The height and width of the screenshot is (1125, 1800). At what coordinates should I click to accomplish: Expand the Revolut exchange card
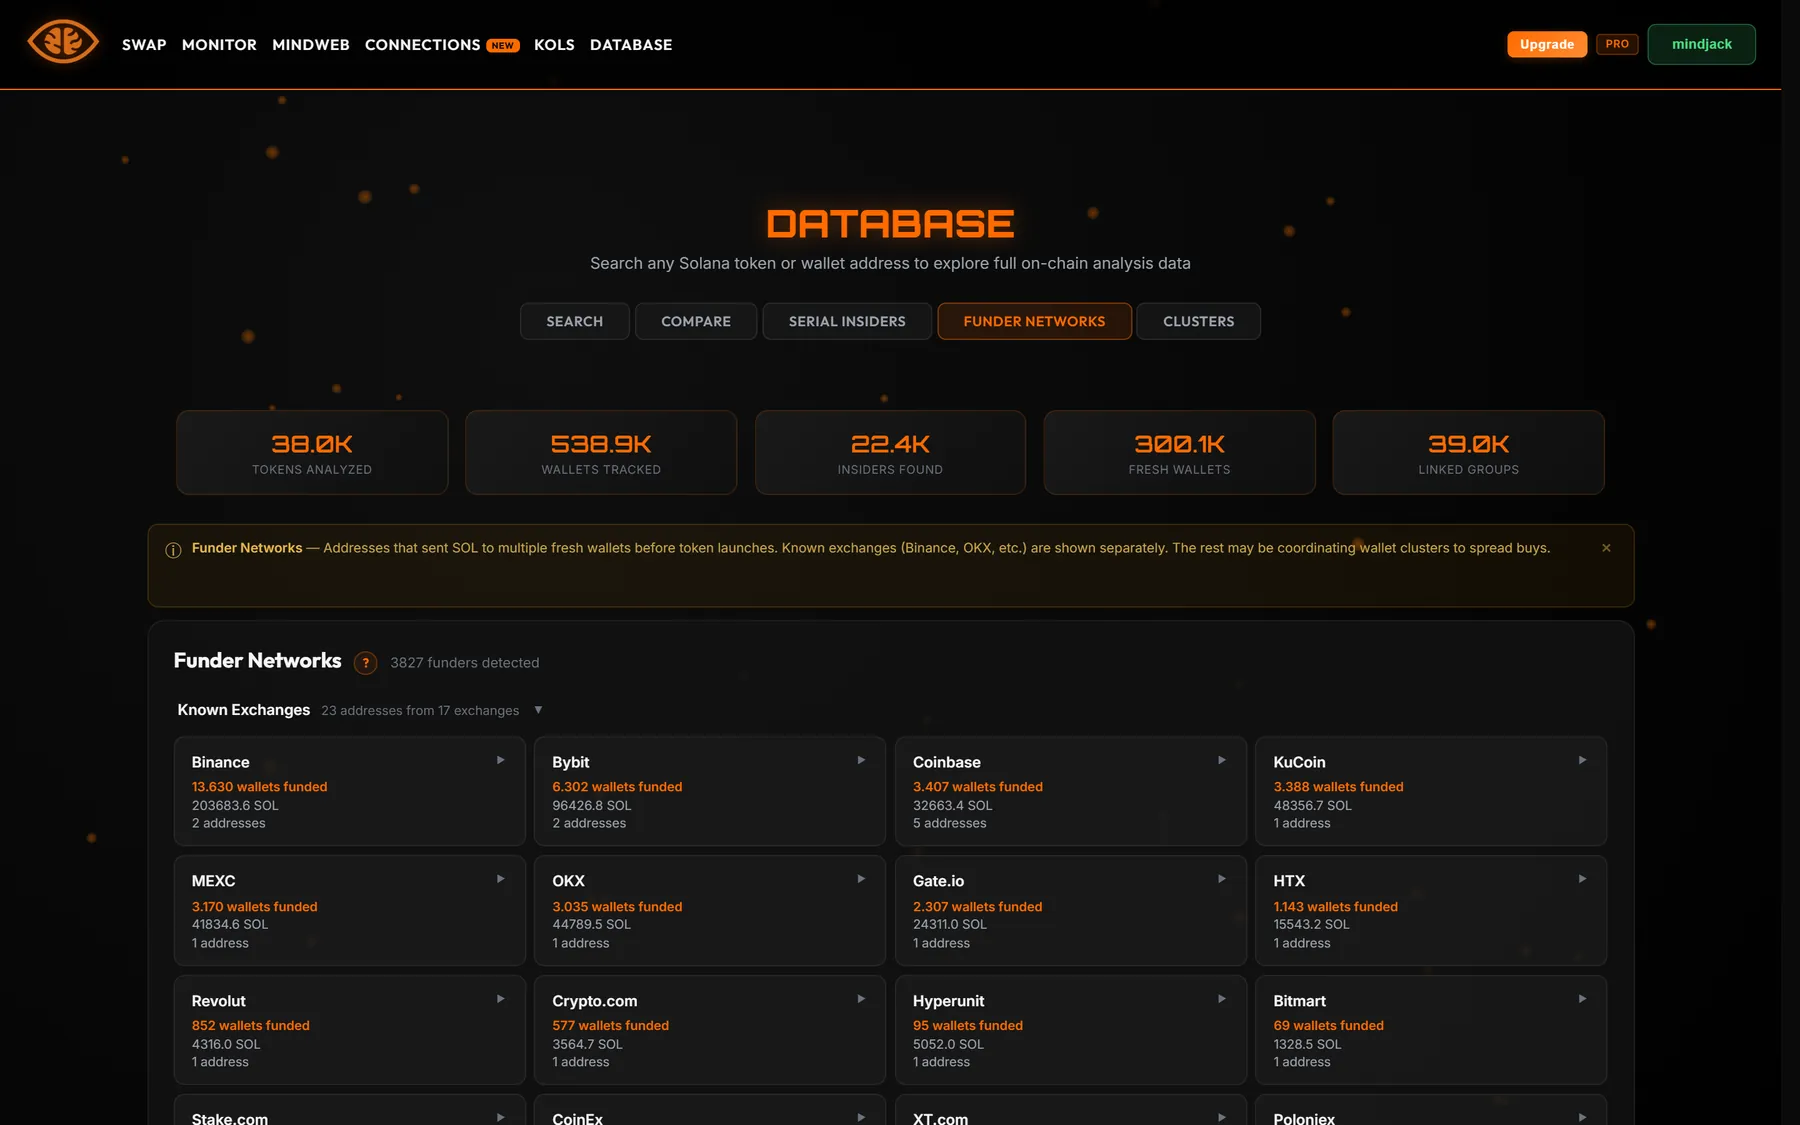point(501,999)
